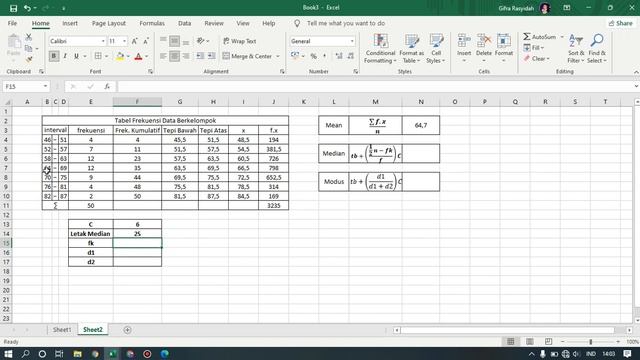This screenshot has height=360, width=640.
Task: Apply the fill color bucket
Action: (x=120, y=56)
